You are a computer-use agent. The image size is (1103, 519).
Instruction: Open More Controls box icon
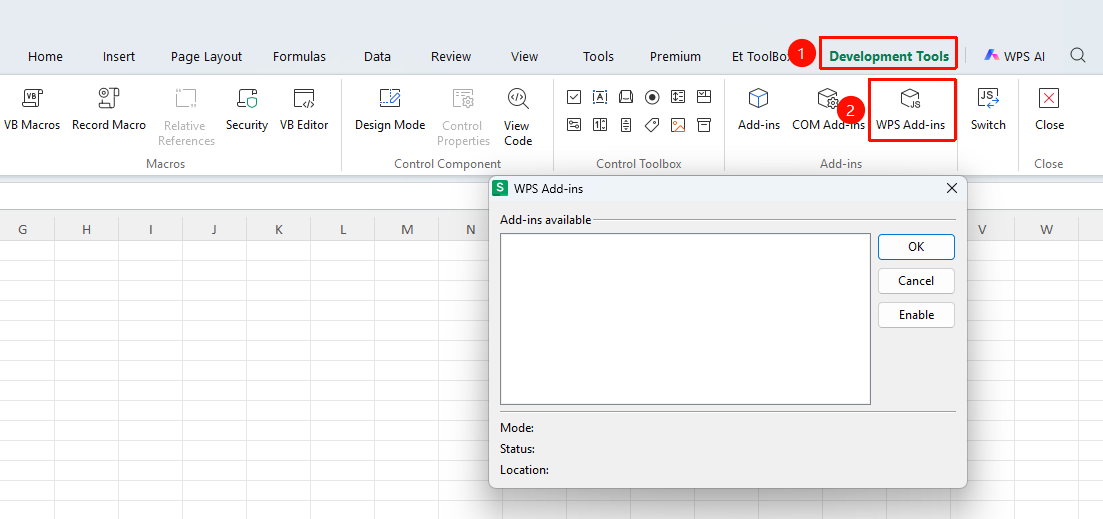704,125
